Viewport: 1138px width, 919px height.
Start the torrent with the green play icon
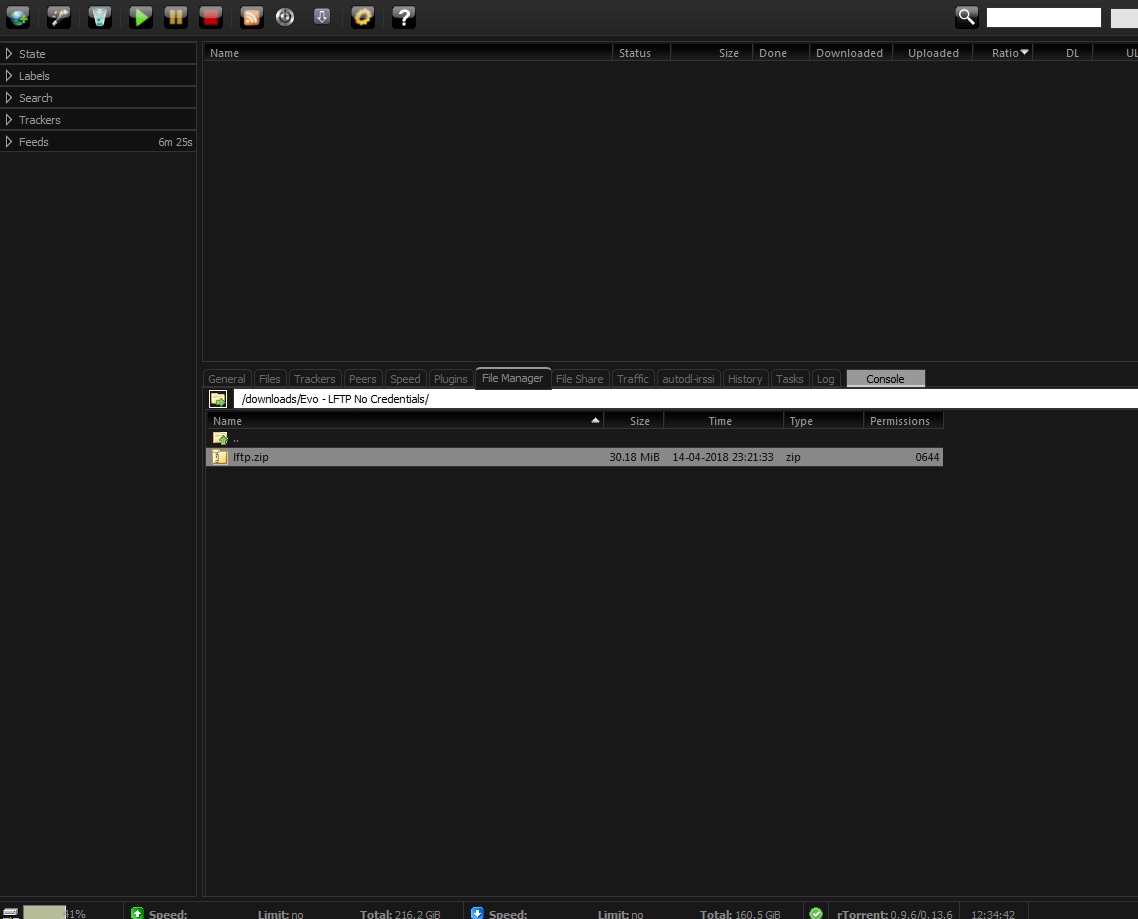pos(140,17)
